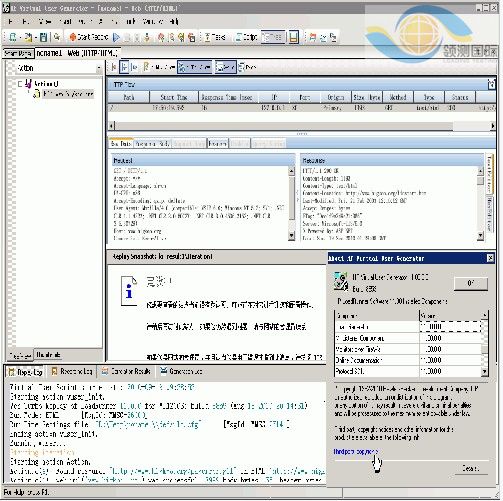Viewport: 503px width, 501px height.
Task: Open the View menu
Action: [45, 22]
